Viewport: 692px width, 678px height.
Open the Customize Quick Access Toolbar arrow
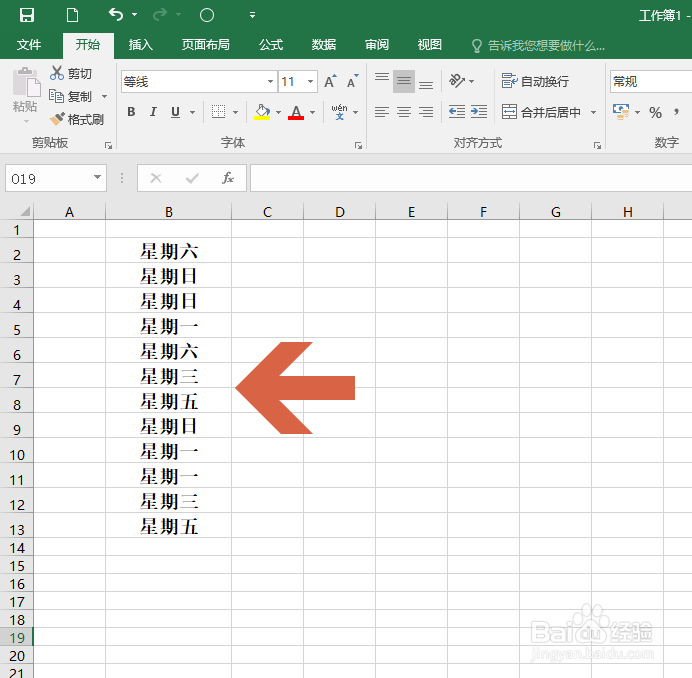[x=252, y=15]
